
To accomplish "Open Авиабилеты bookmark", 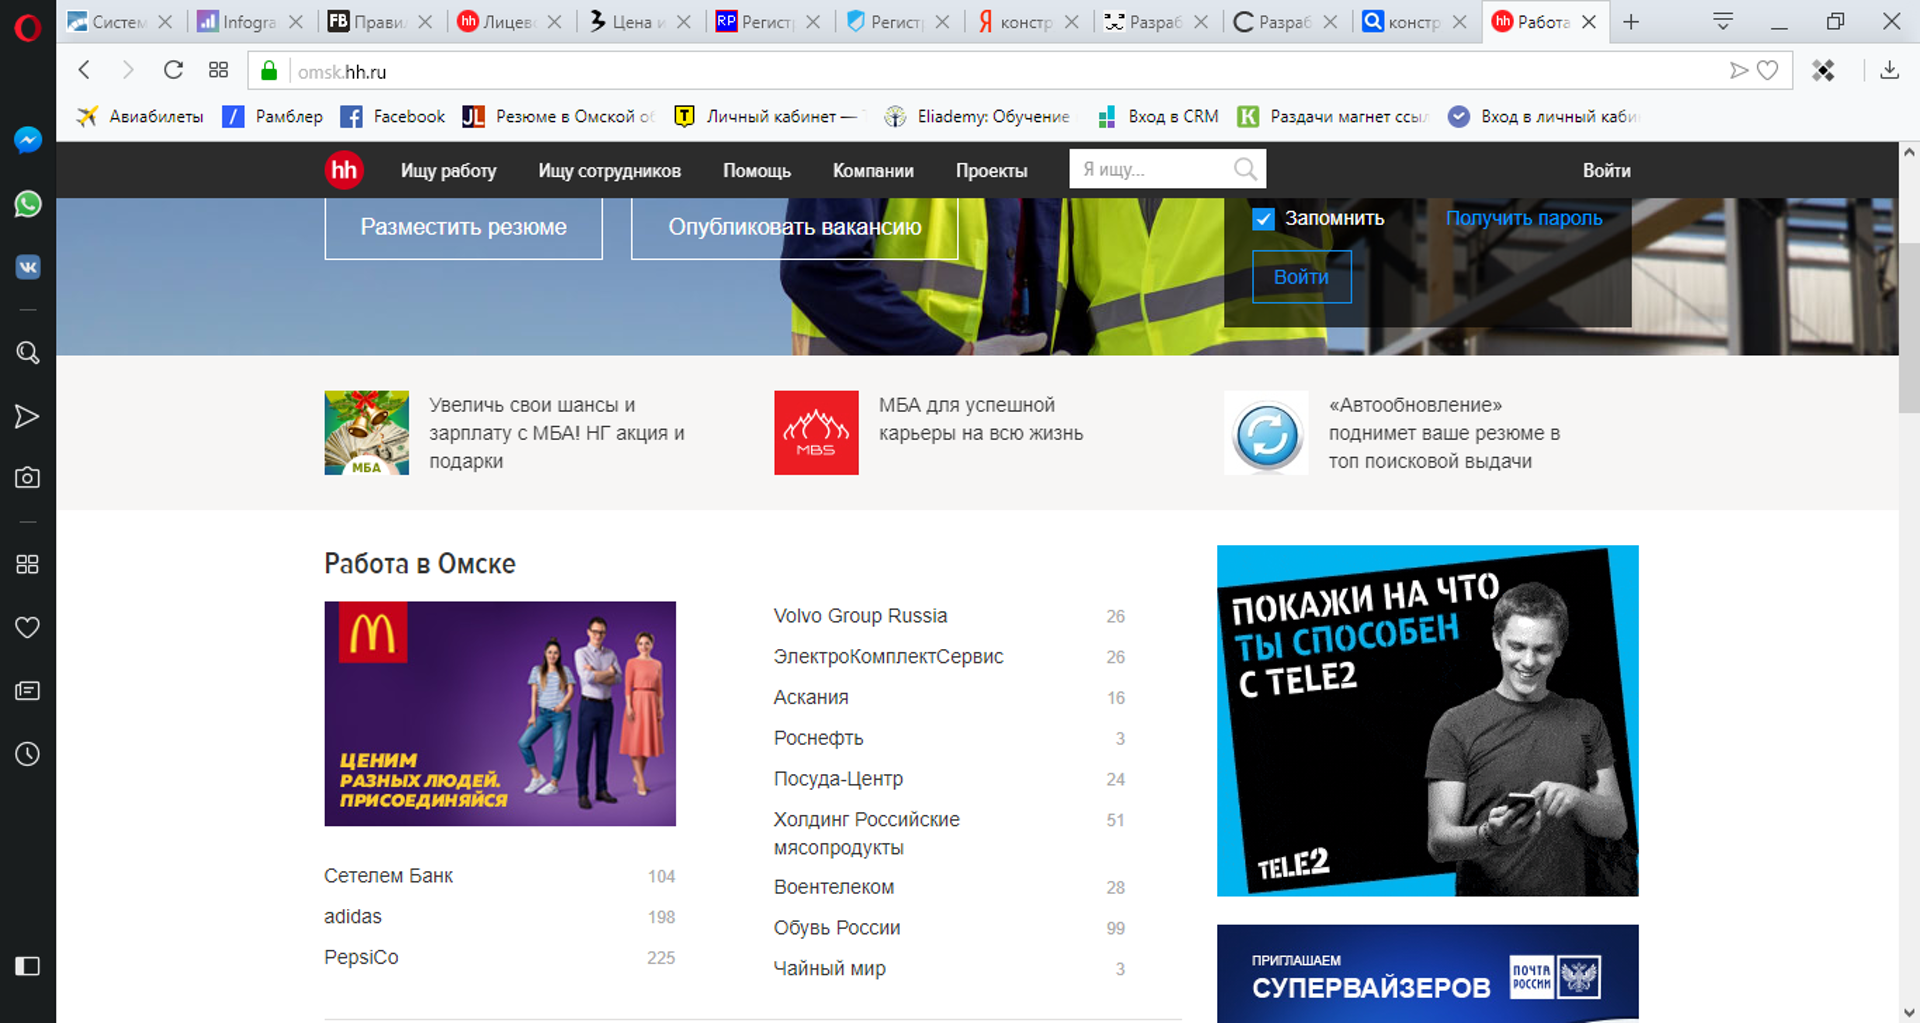I will click(x=140, y=116).
